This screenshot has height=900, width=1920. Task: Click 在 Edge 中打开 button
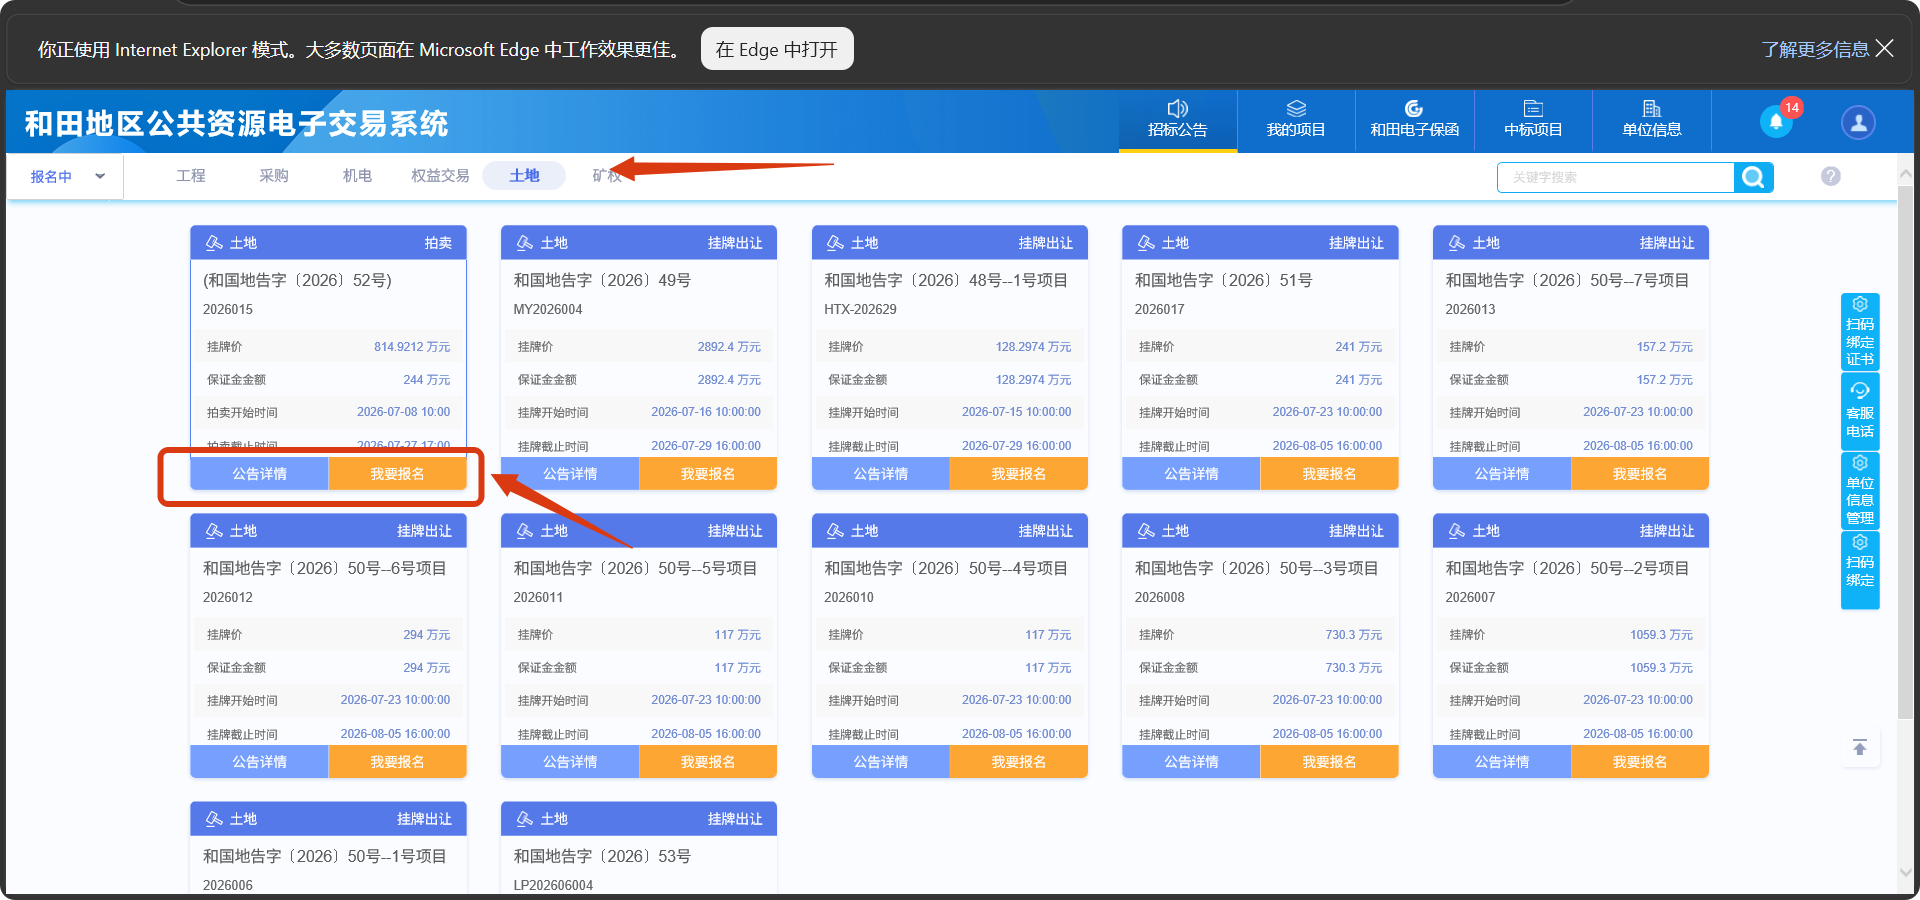pos(777,49)
